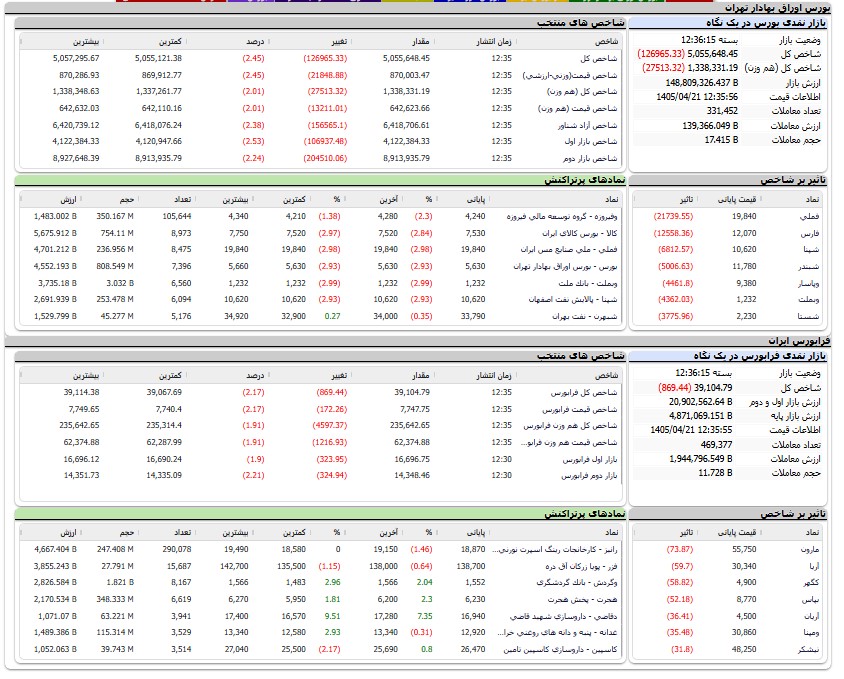Open the شاخص کل فرابورس index link
Image resolution: width=844 pixels, height=679 pixels.
pos(584,392)
